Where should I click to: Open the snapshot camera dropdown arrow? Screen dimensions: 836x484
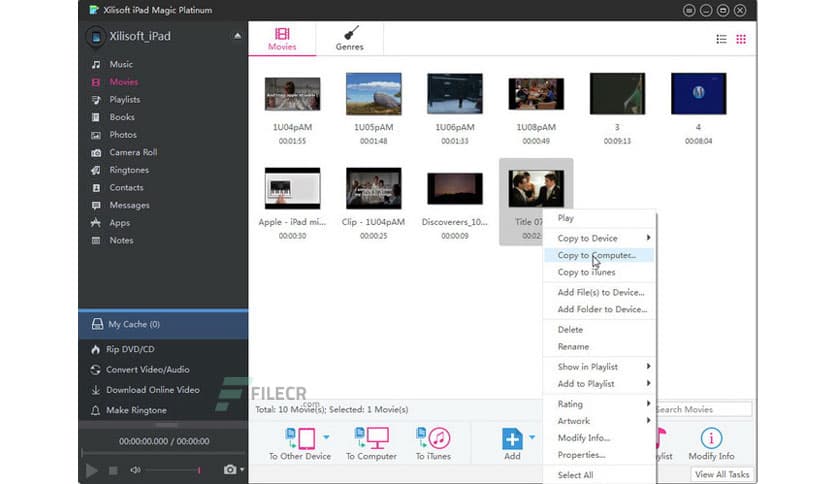click(x=242, y=470)
